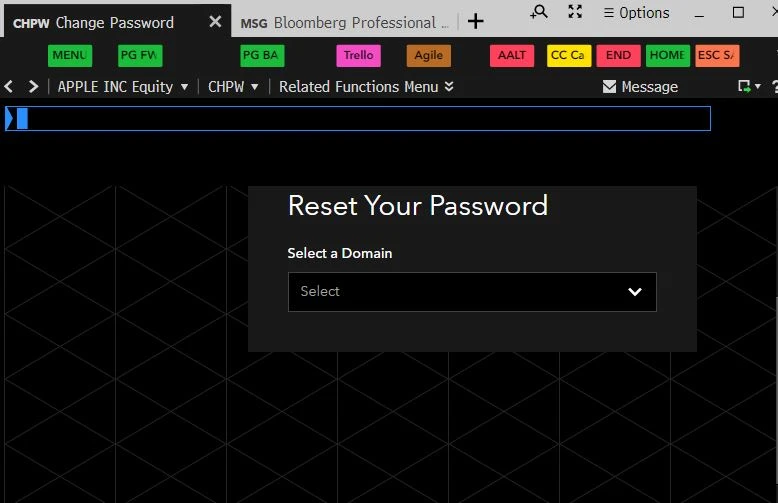Click the export panel icon at far right

(745, 87)
